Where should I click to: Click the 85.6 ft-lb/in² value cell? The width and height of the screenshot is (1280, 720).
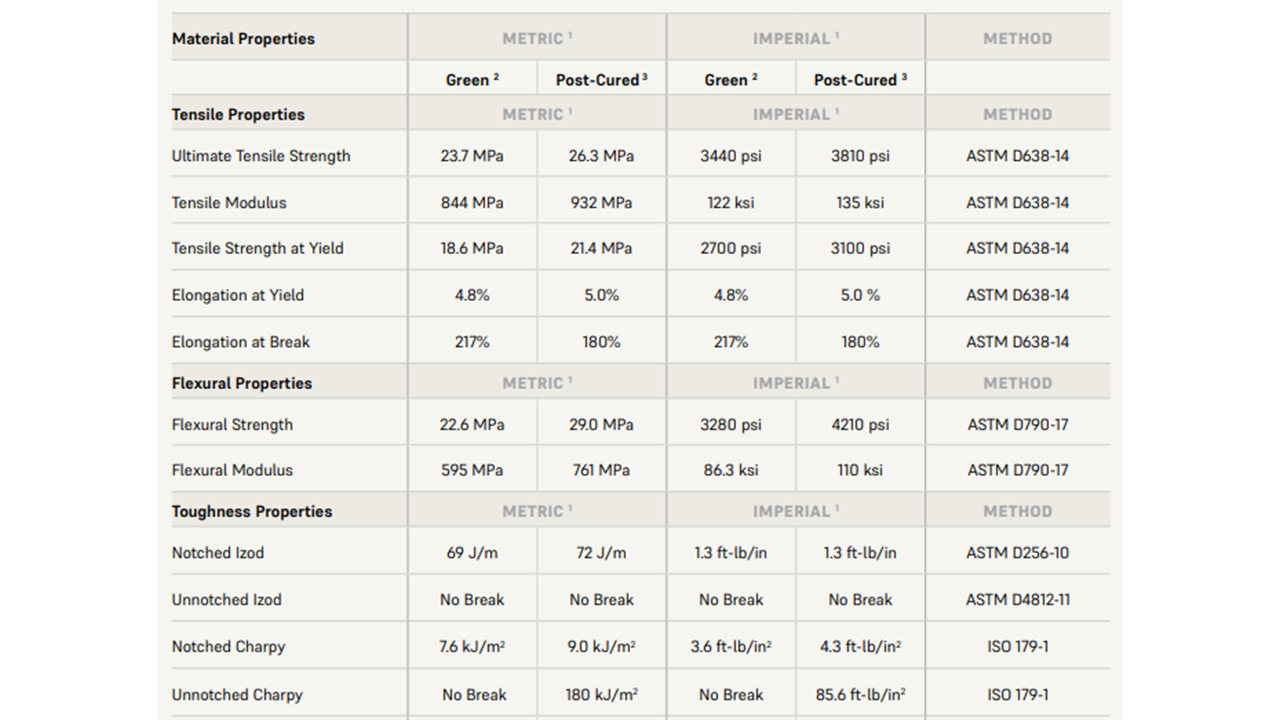pyautogui.click(x=860, y=694)
